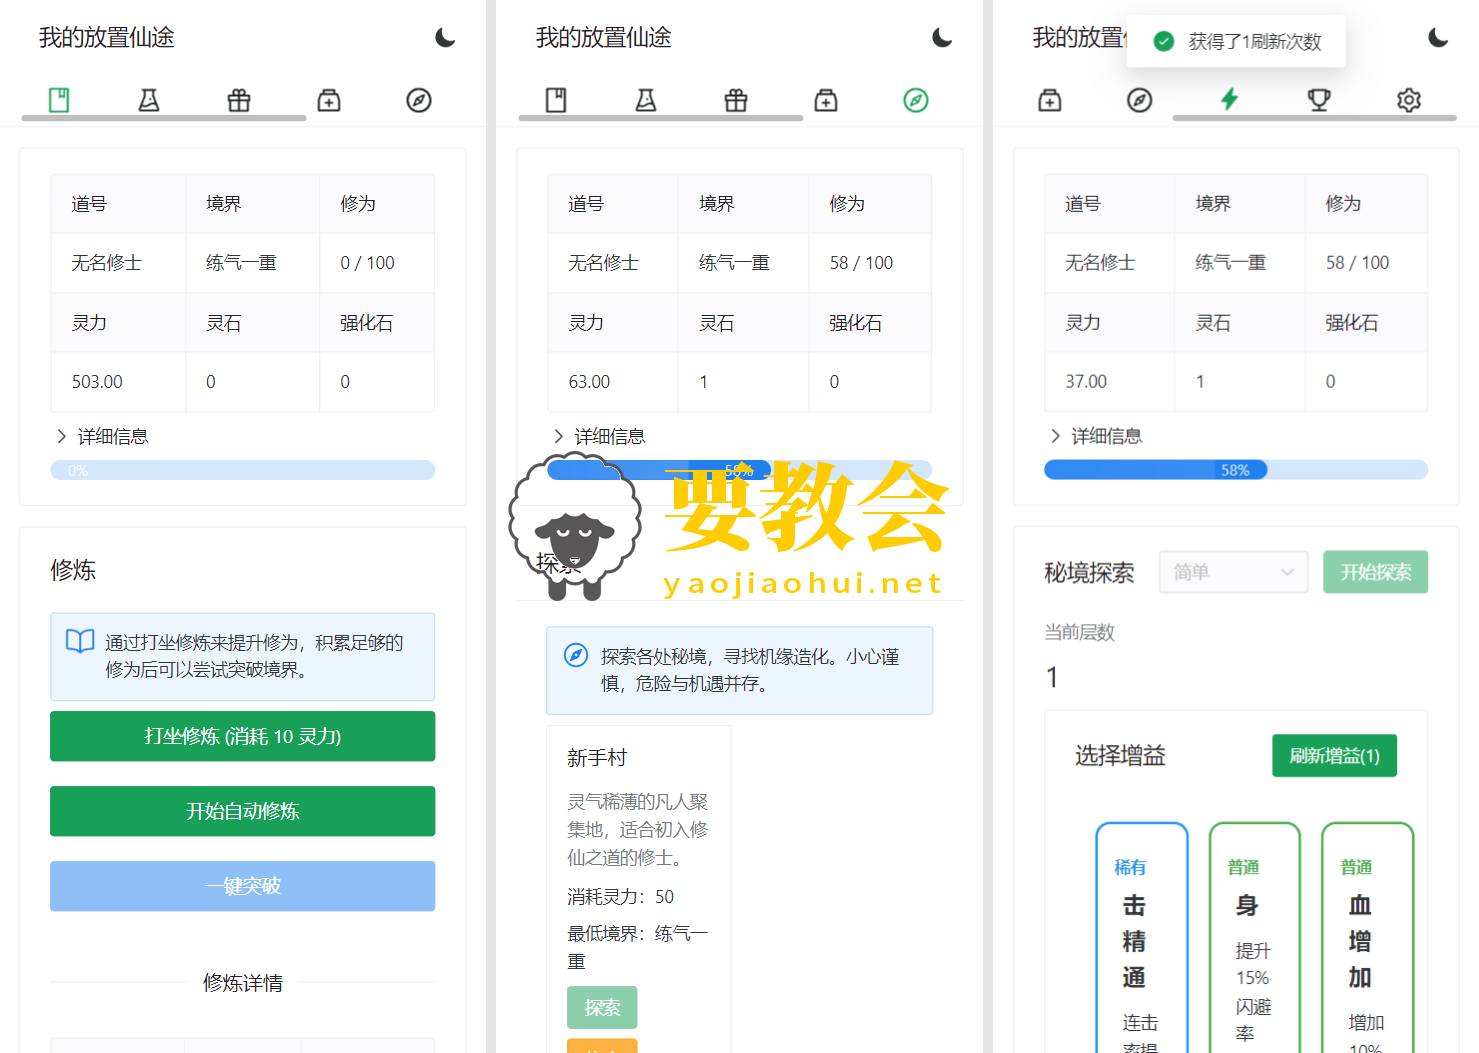
Task: Click 58 / 100 修为 value in middle panel
Action: tap(861, 263)
